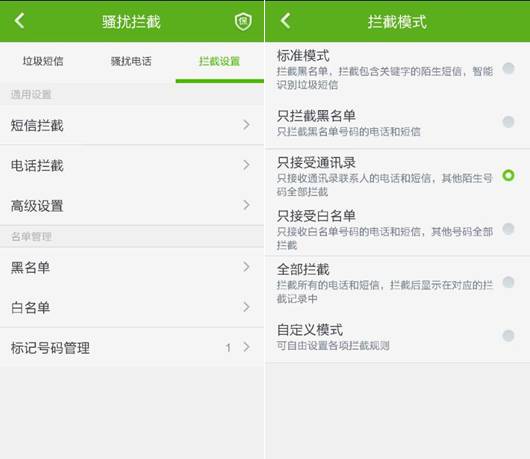Image resolution: width=530 pixels, height=459 pixels.
Task: Select the 自定义模式 radio button
Action: click(508, 336)
